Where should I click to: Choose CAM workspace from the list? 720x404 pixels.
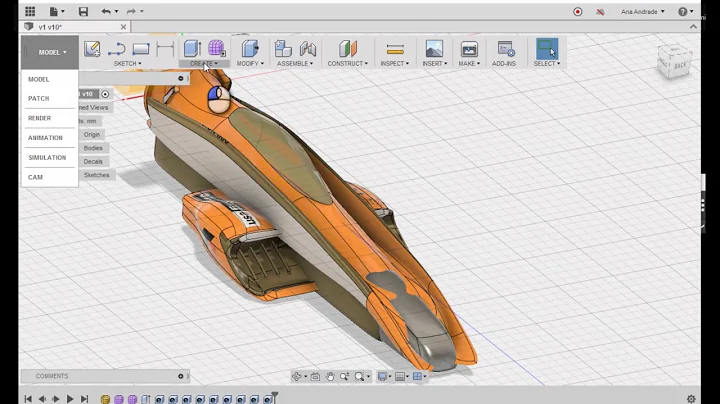[x=35, y=177]
